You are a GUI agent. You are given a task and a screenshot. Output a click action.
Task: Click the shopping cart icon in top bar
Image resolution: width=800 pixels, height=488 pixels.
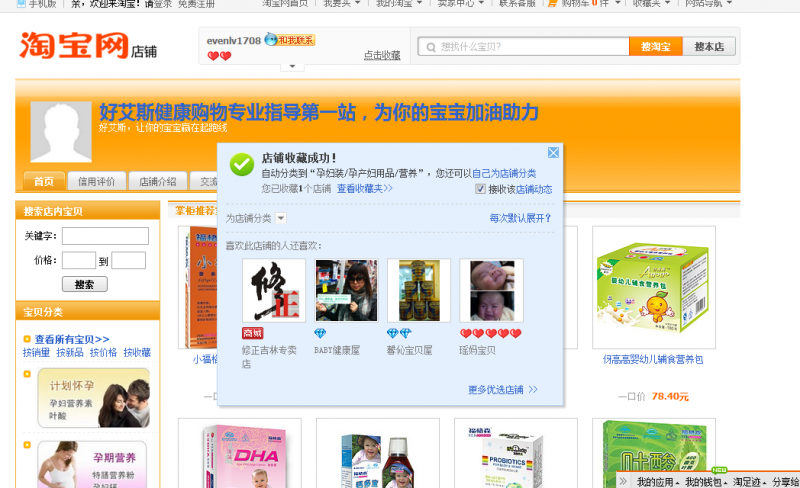pyautogui.click(x=553, y=4)
